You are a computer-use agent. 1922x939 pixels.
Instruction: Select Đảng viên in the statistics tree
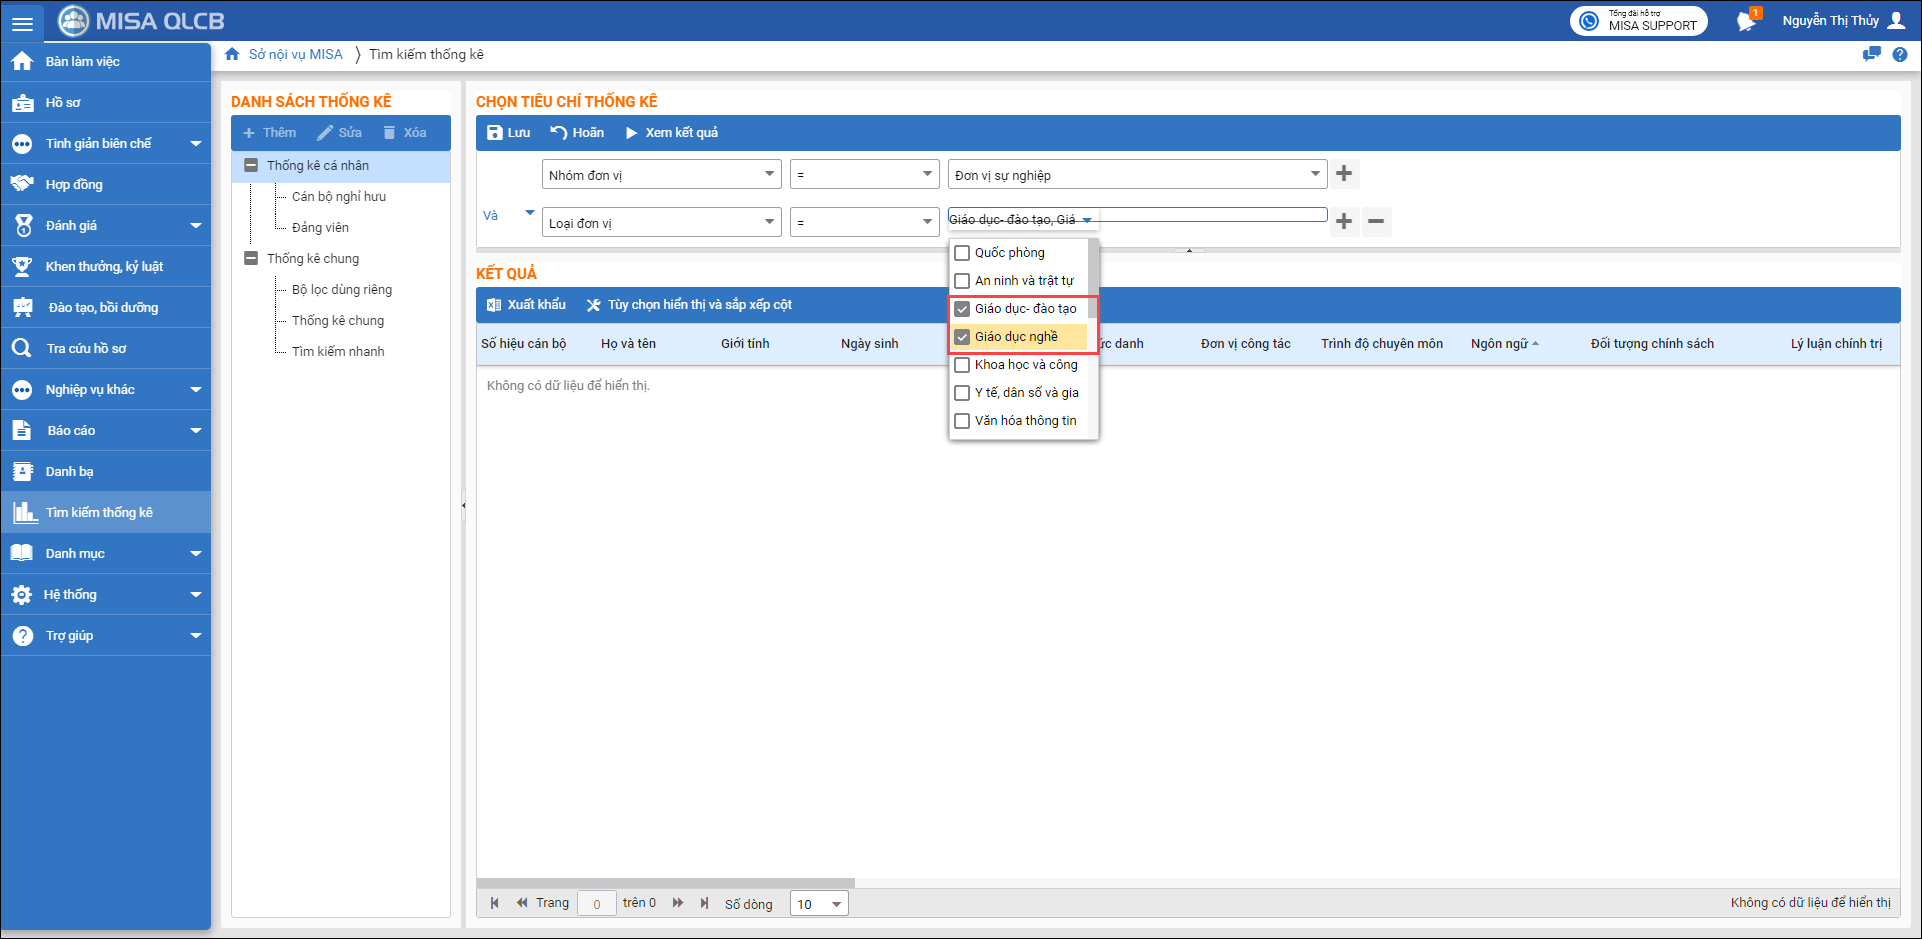coord(320,228)
